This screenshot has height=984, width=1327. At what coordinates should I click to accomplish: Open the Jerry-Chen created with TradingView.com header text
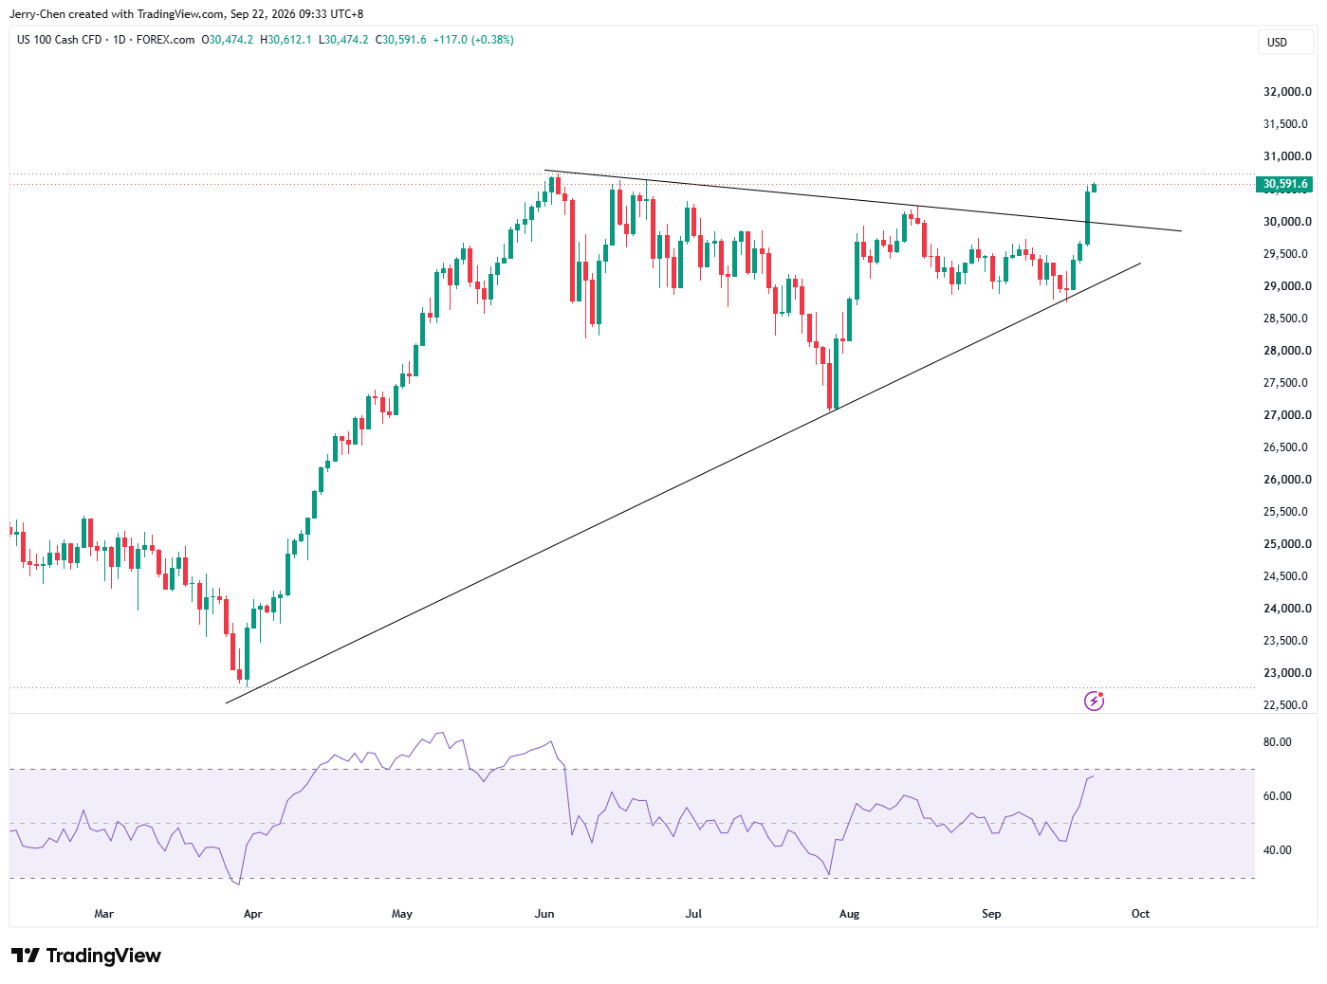point(187,14)
